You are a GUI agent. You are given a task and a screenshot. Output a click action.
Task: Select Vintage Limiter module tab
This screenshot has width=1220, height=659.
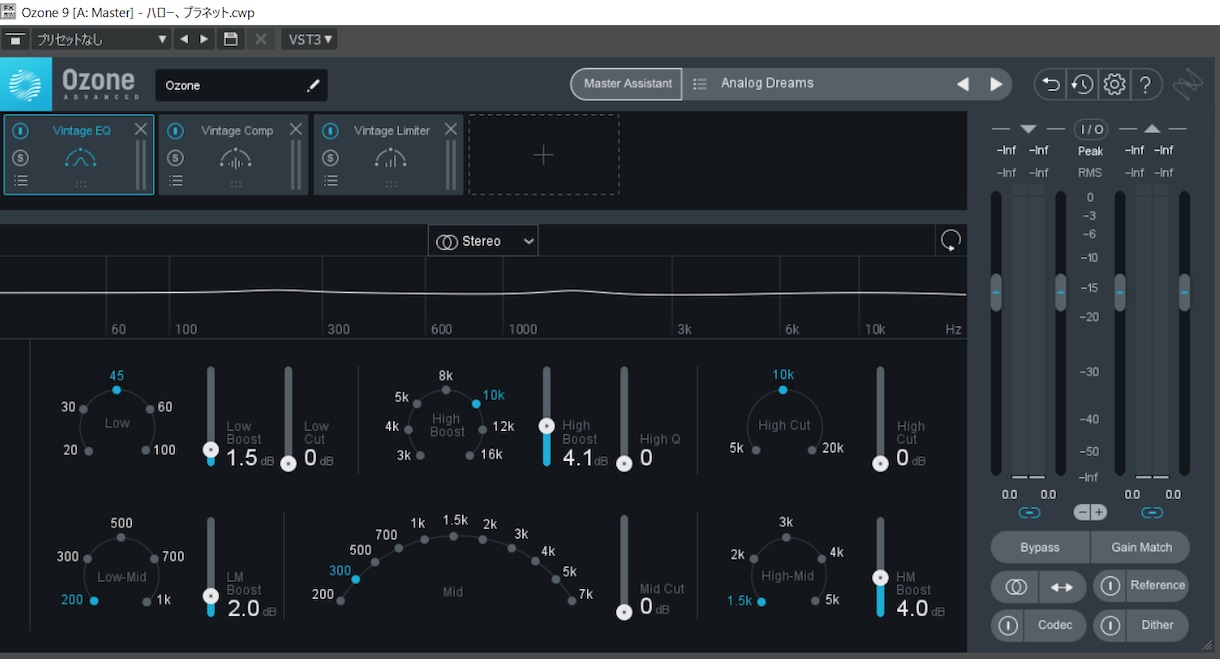pos(389,155)
